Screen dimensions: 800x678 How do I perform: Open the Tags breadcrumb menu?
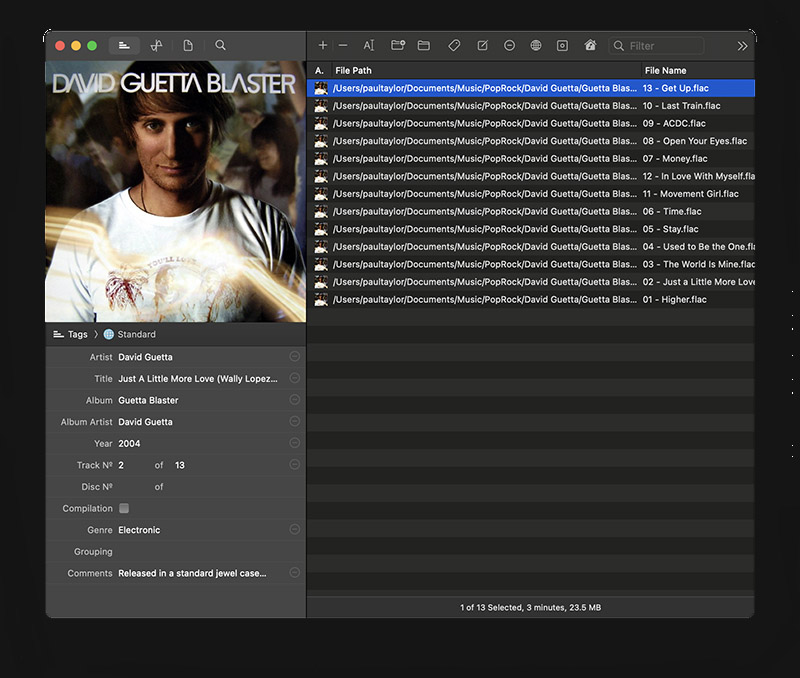[x=70, y=334]
